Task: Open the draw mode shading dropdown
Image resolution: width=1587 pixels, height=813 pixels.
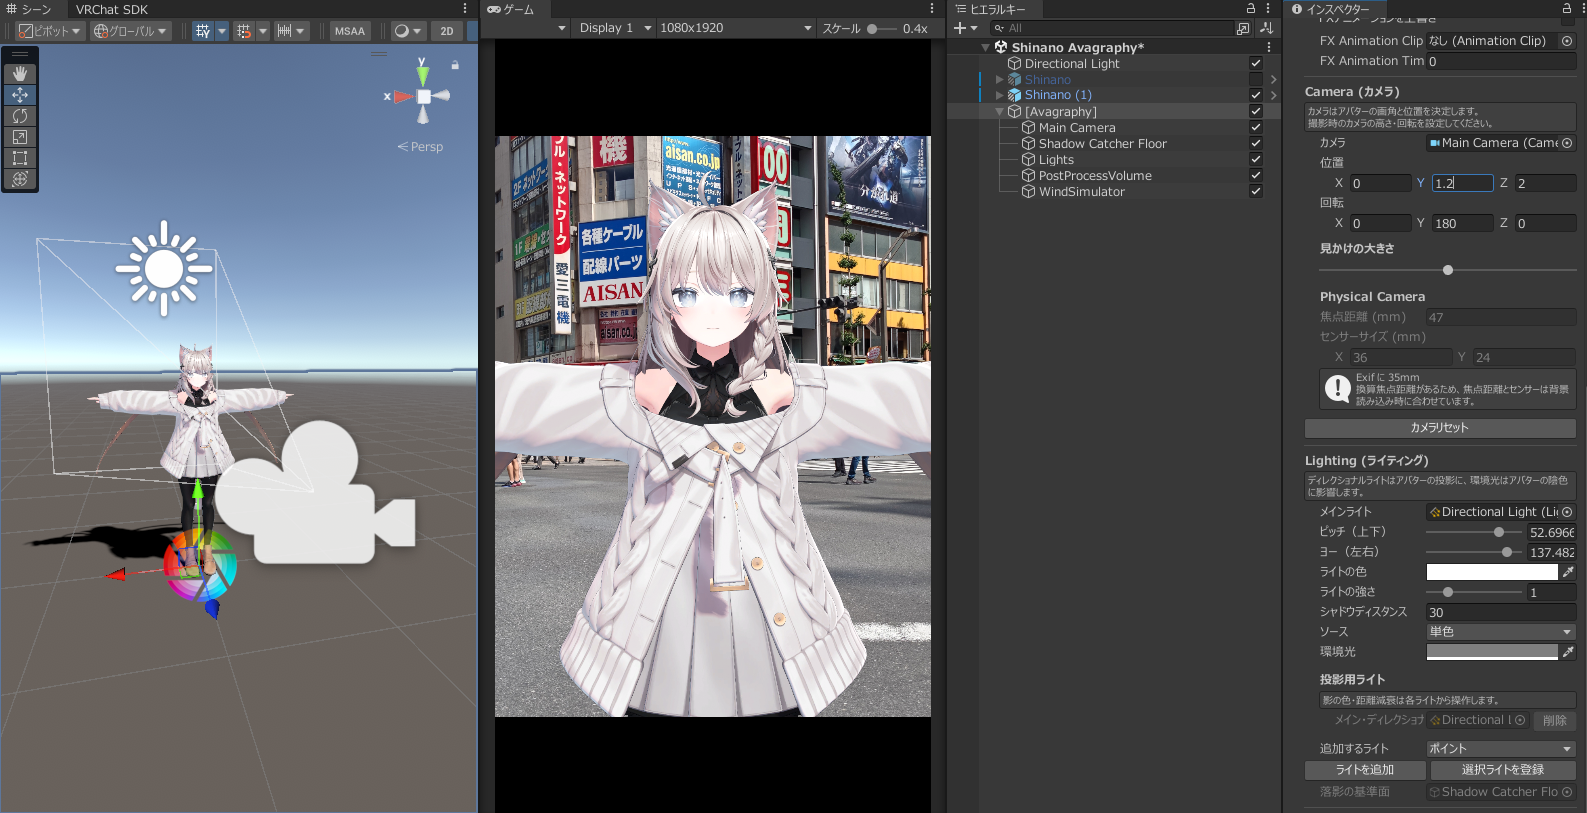Action: tap(407, 31)
